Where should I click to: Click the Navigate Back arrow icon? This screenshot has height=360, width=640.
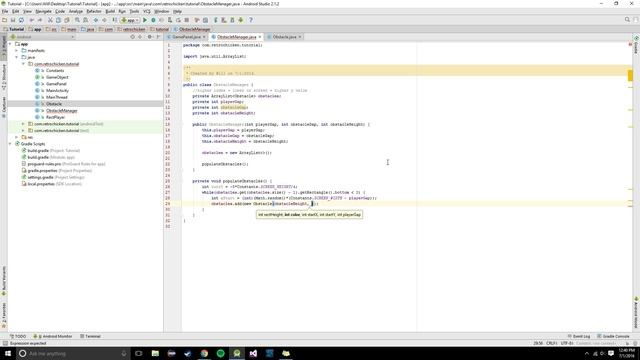tap(96, 20)
